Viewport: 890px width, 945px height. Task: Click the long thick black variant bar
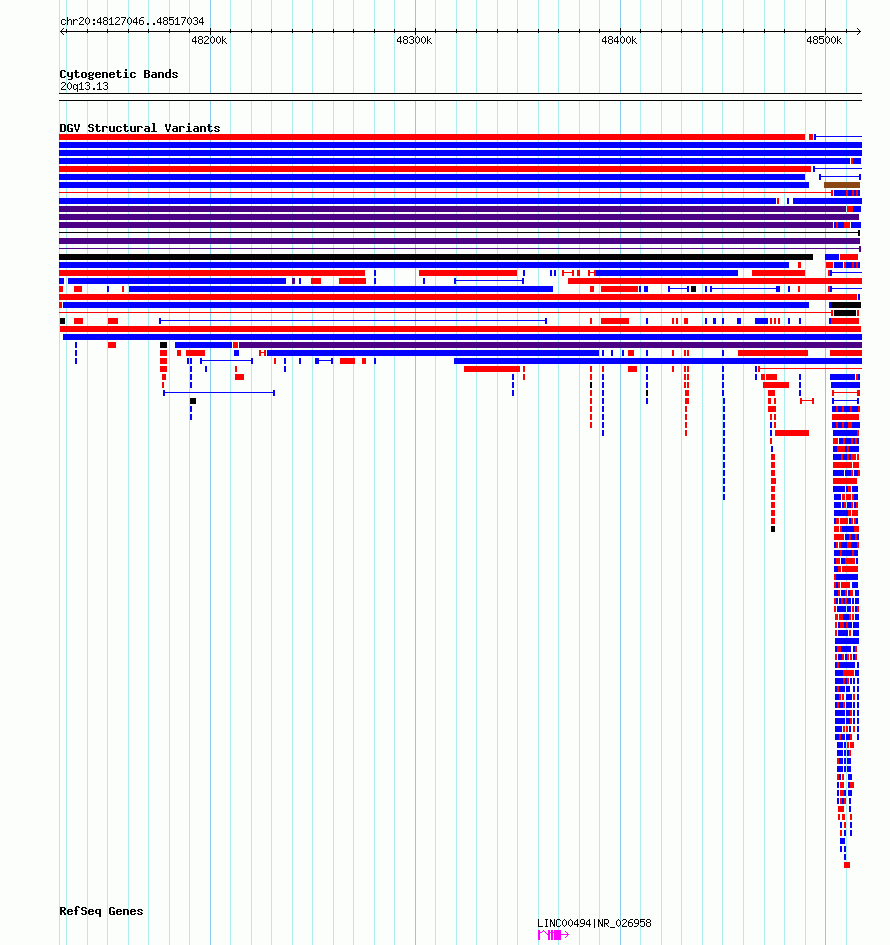436,257
